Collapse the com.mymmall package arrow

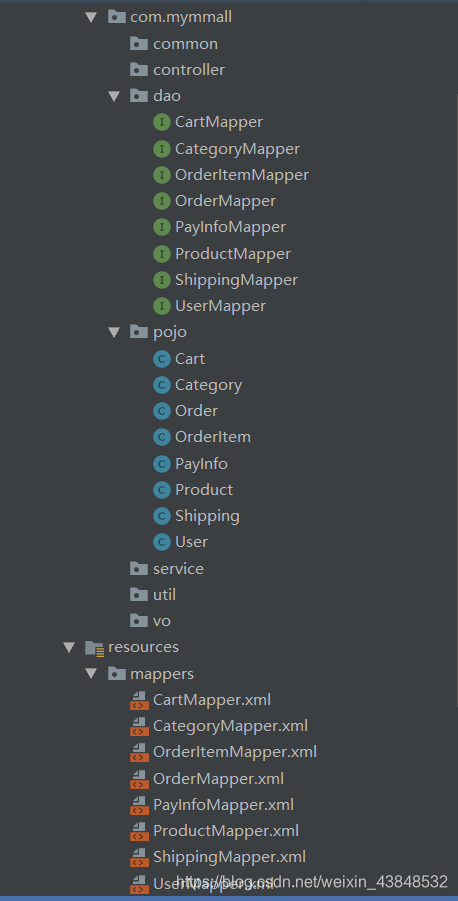[x=91, y=17]
